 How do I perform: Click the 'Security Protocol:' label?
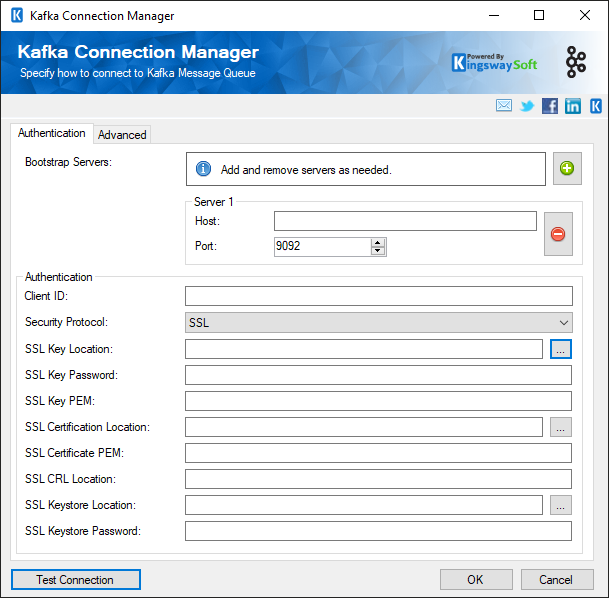pos(66,322)
